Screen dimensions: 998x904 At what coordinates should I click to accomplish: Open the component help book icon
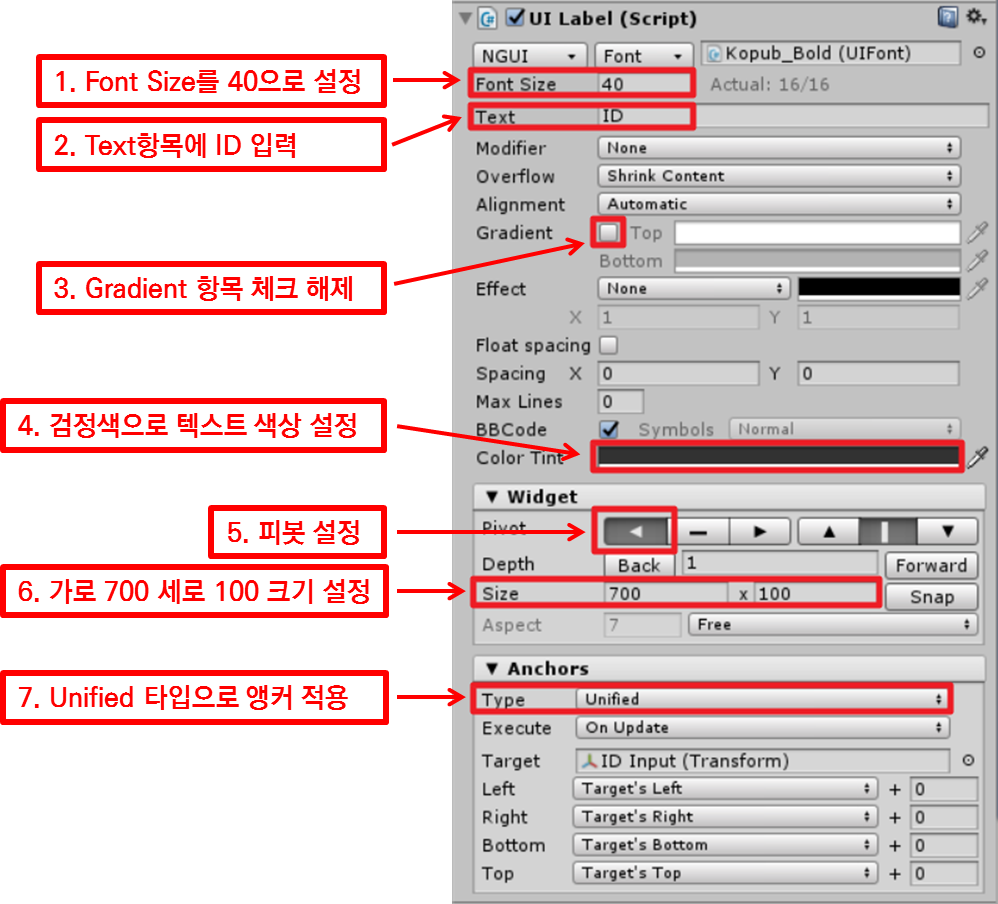coord(948,17)
